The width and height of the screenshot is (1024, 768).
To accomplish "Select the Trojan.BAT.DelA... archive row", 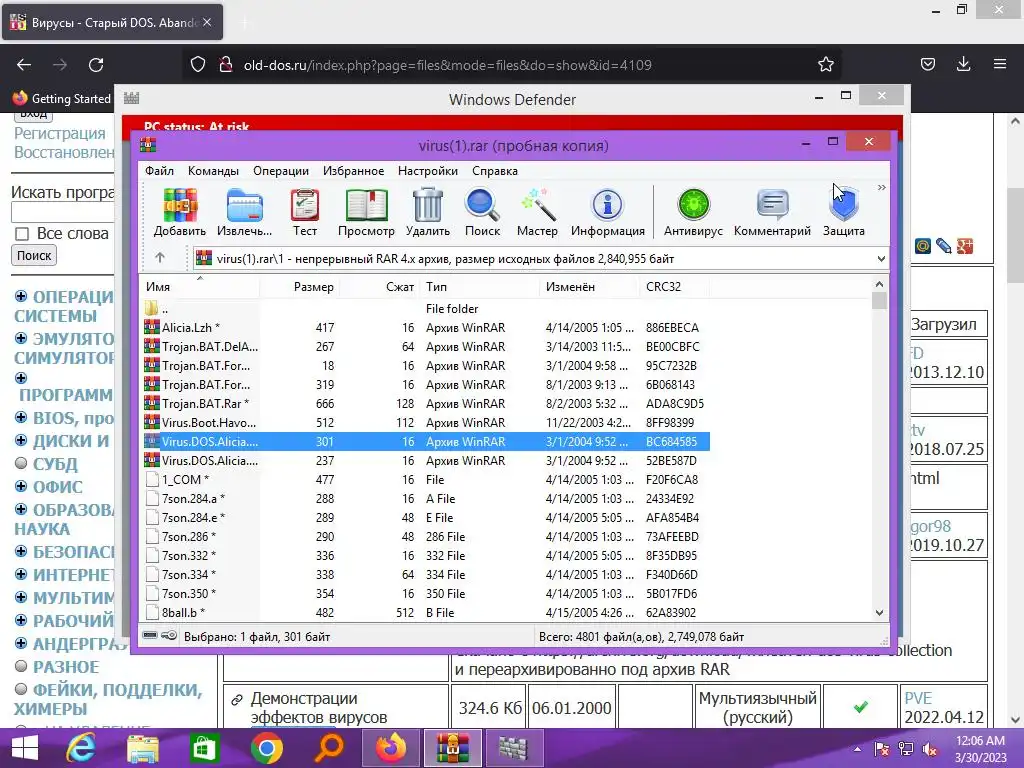I will pyautogui.click(x=426, y=346).
